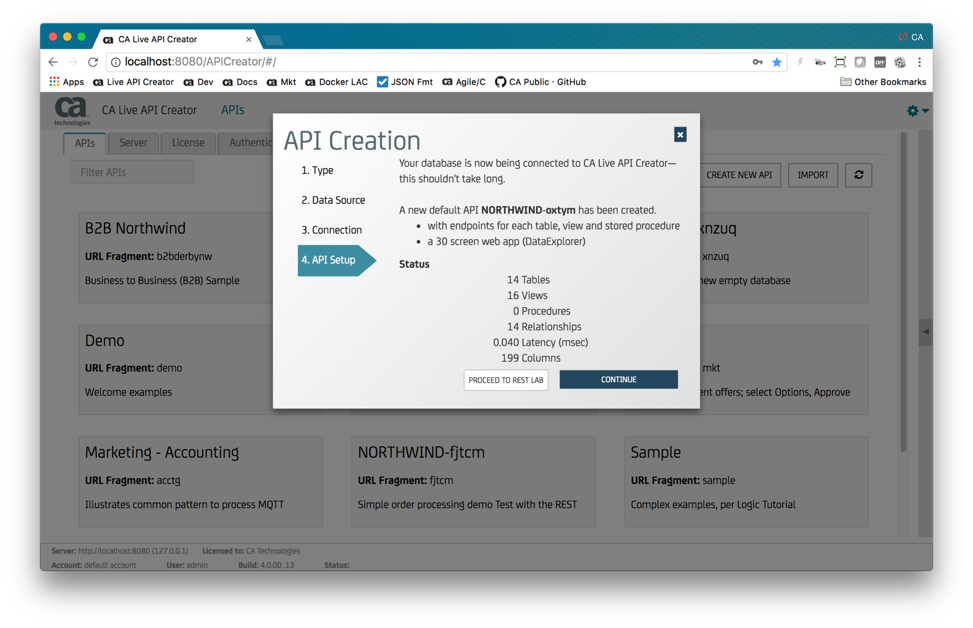
Task: Click the Server address in status bar
Action: coord(120,551)
